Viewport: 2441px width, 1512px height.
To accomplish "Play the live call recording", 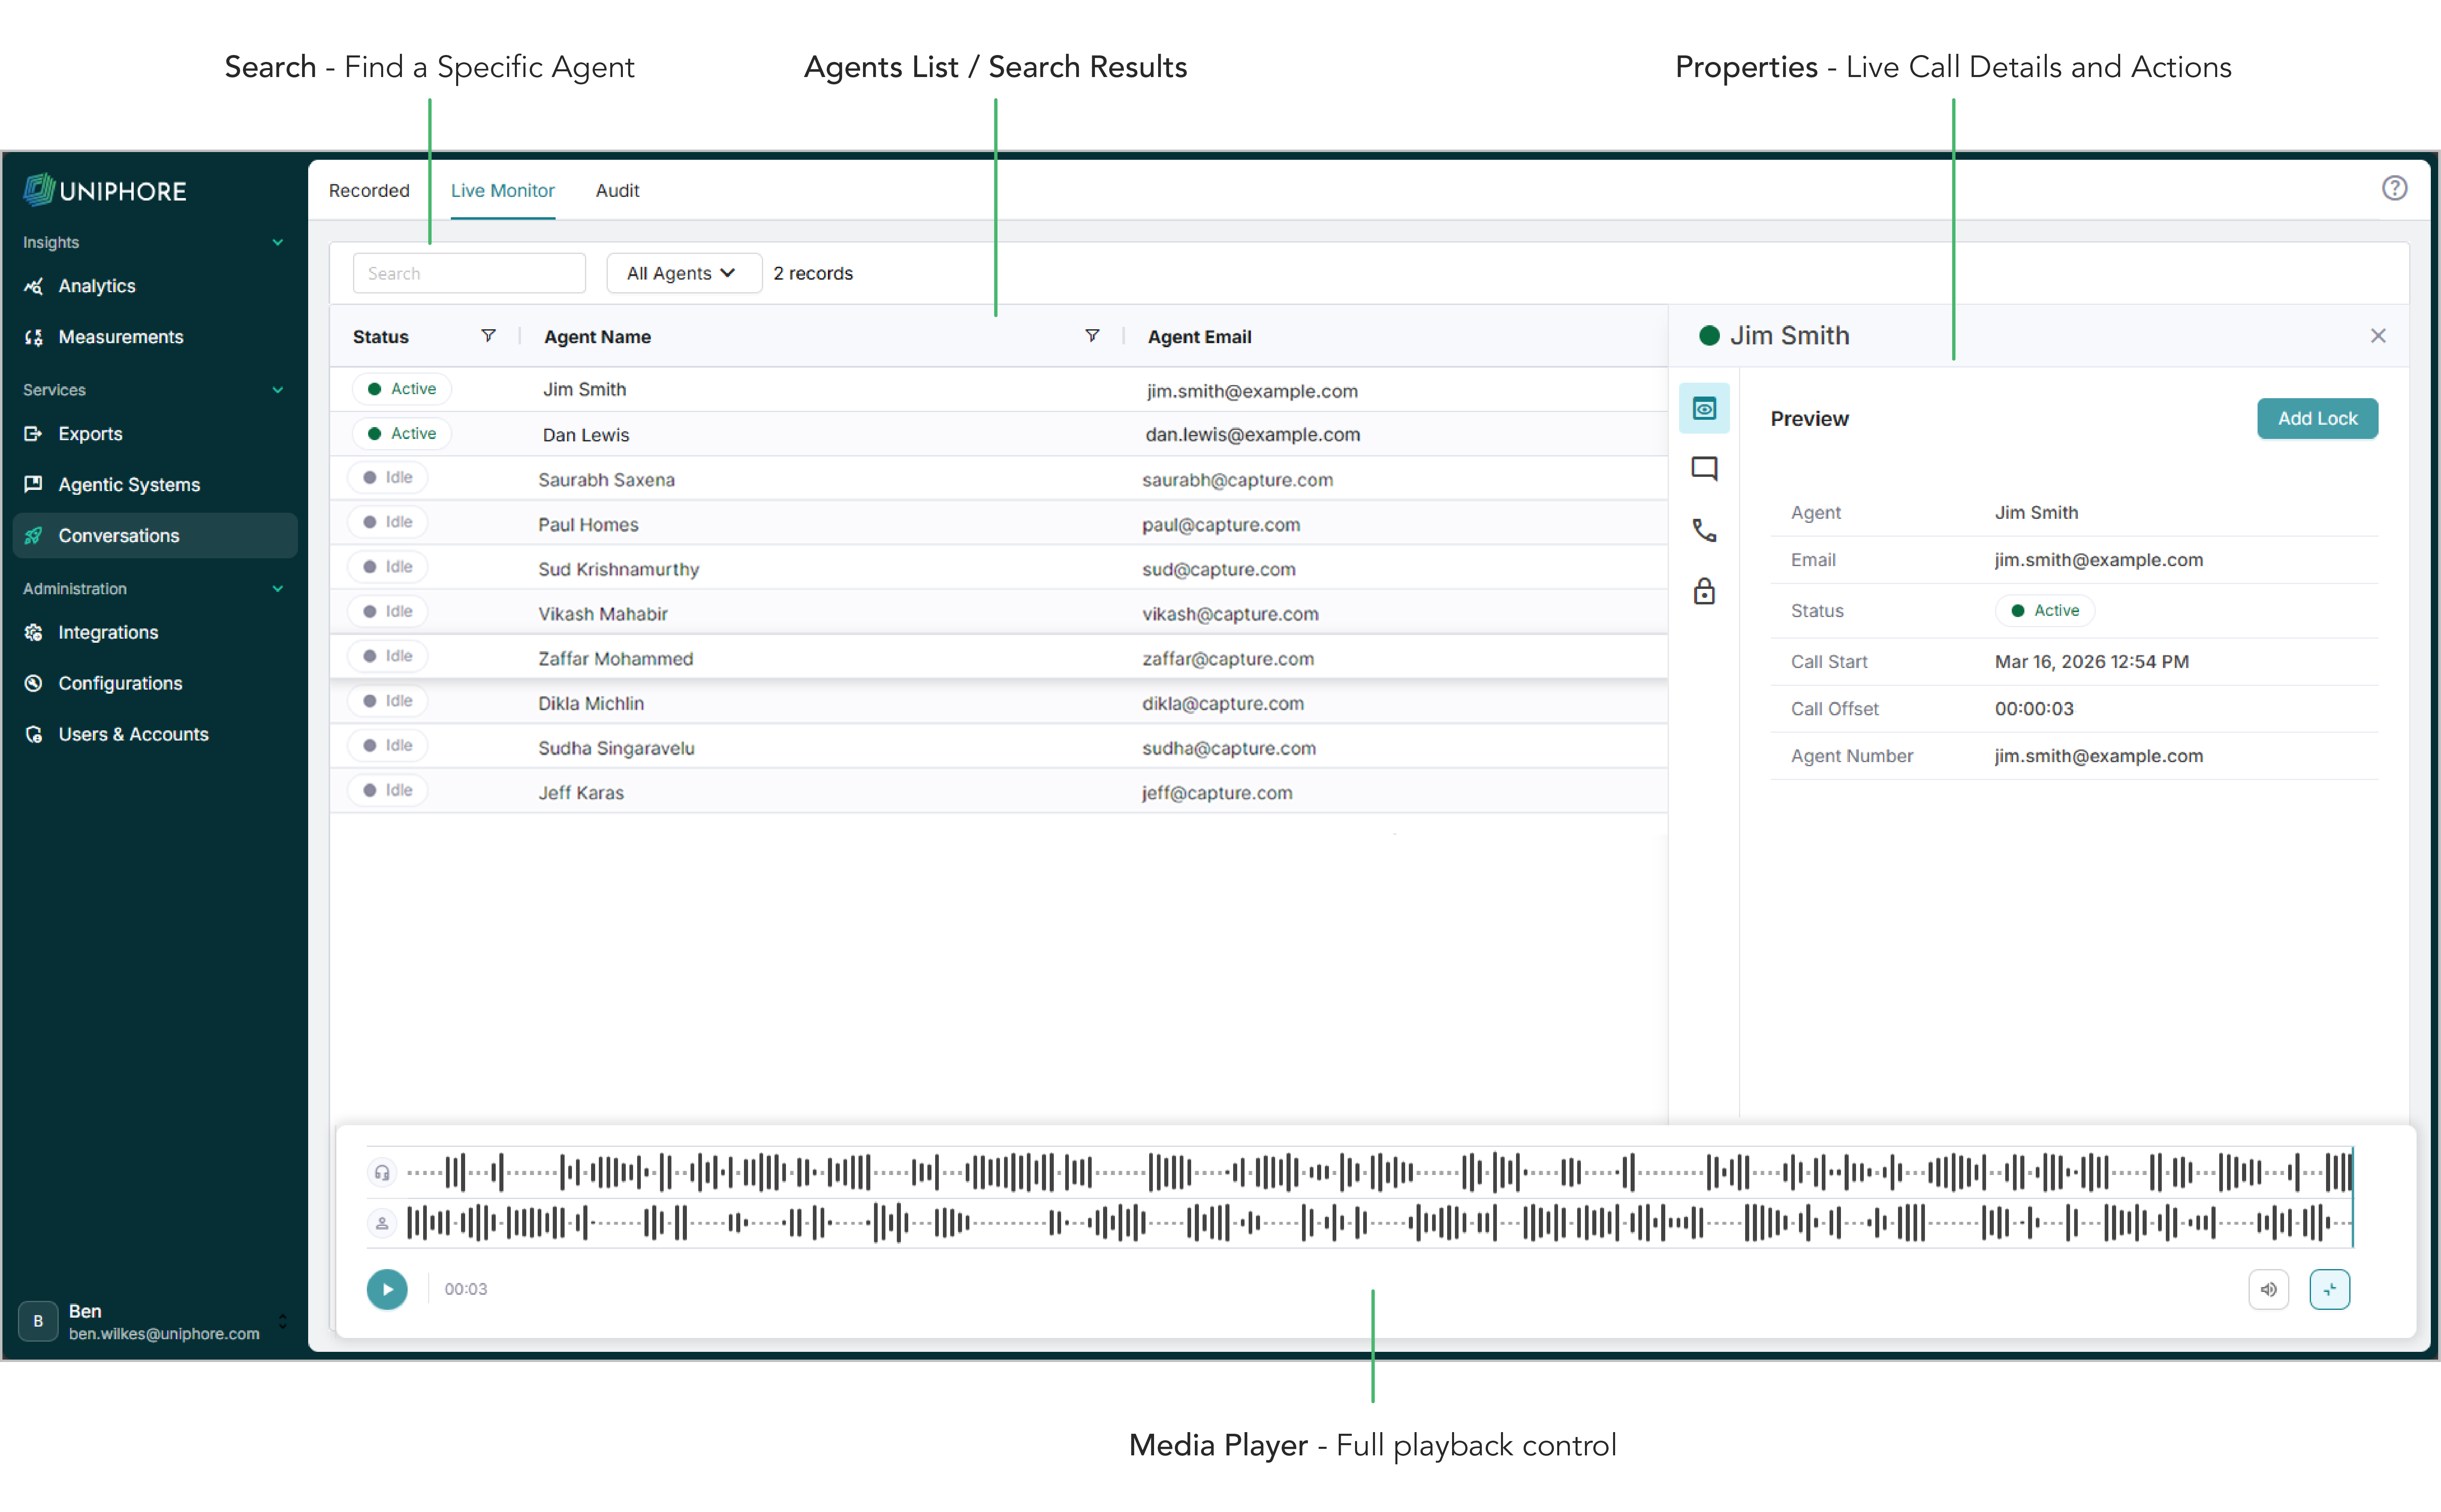I will (387, 1289).
